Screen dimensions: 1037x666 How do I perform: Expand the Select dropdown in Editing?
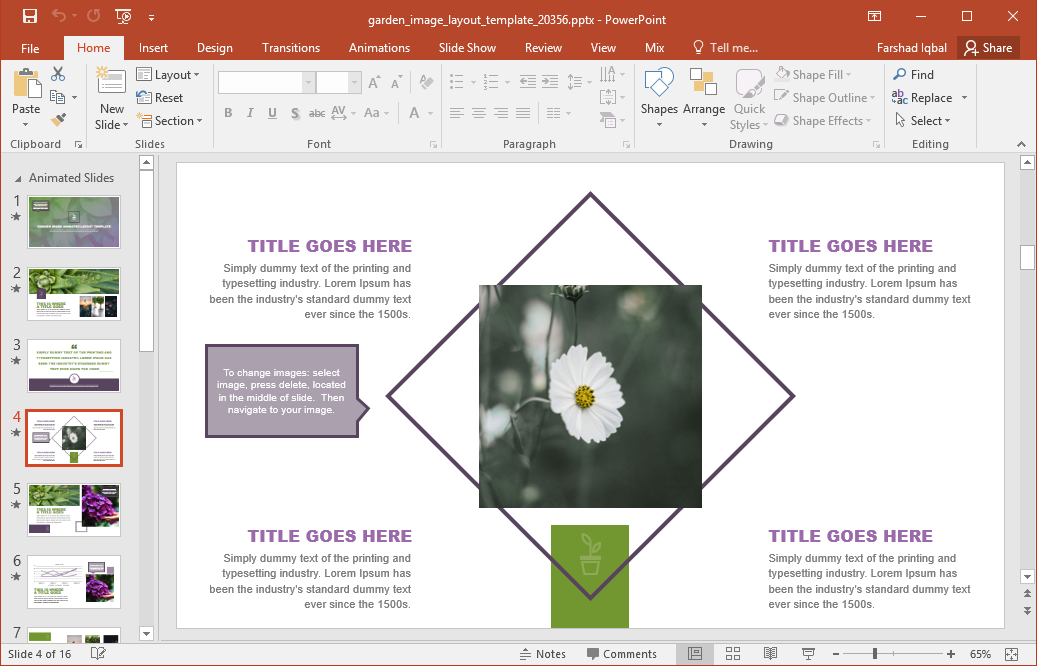pos(921,121)
